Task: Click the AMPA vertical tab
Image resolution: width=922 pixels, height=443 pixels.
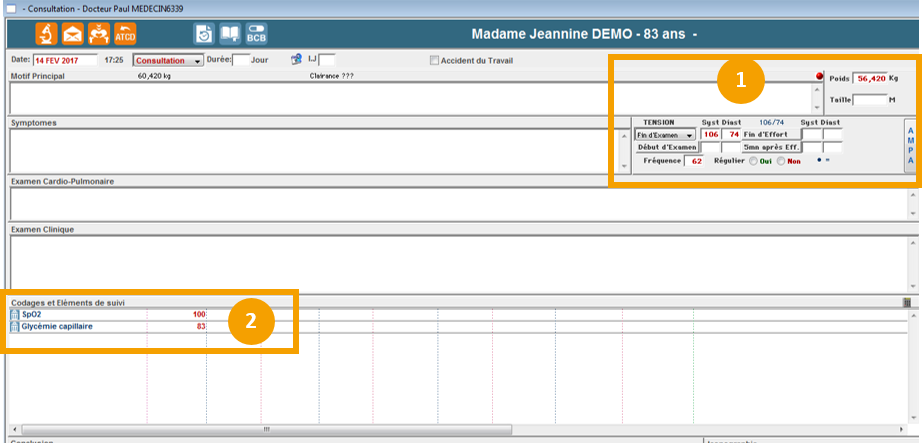Action: pyautogui.click(x=909, y=145)
